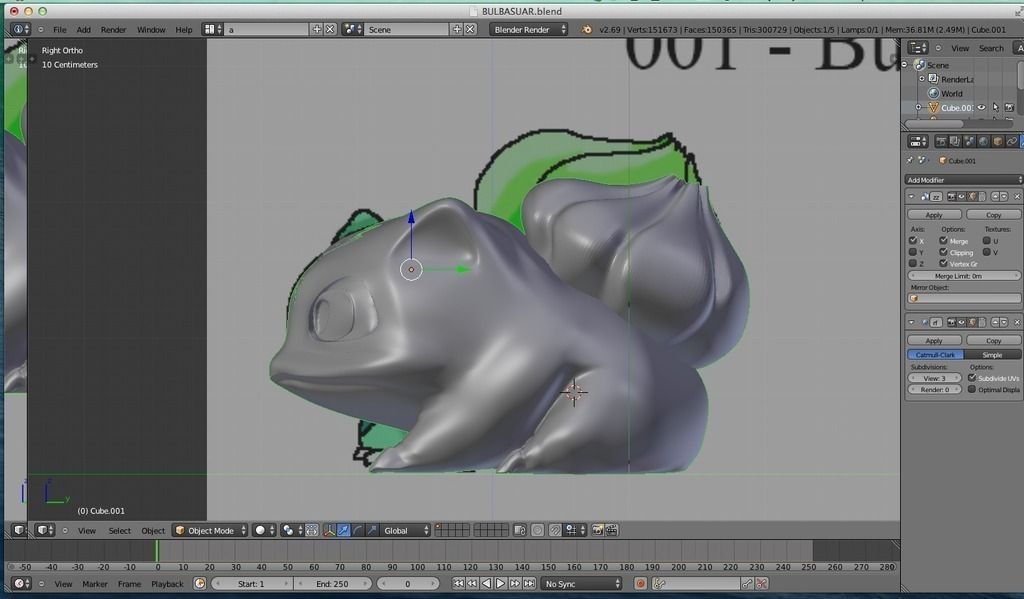Toggle Subdivide UVs checkbox
Screen dimensions: 1024x599
[972, 378]
